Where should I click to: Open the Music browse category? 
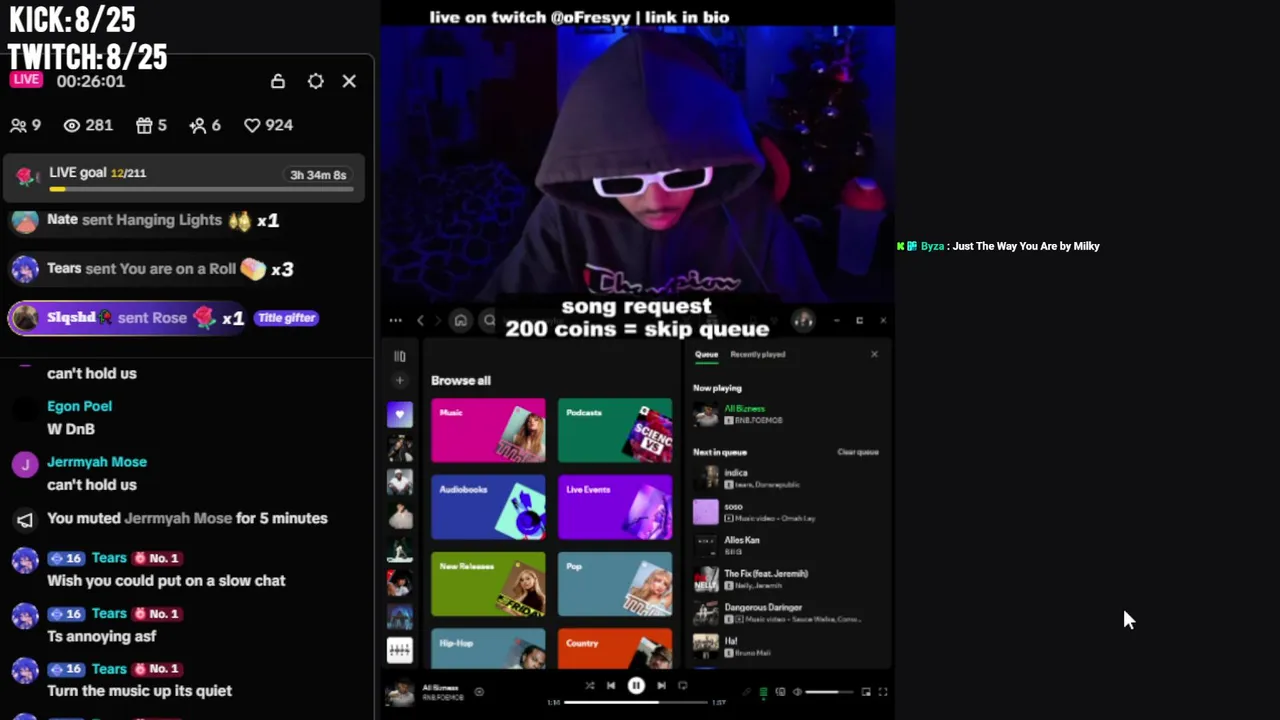pos(488,431)
